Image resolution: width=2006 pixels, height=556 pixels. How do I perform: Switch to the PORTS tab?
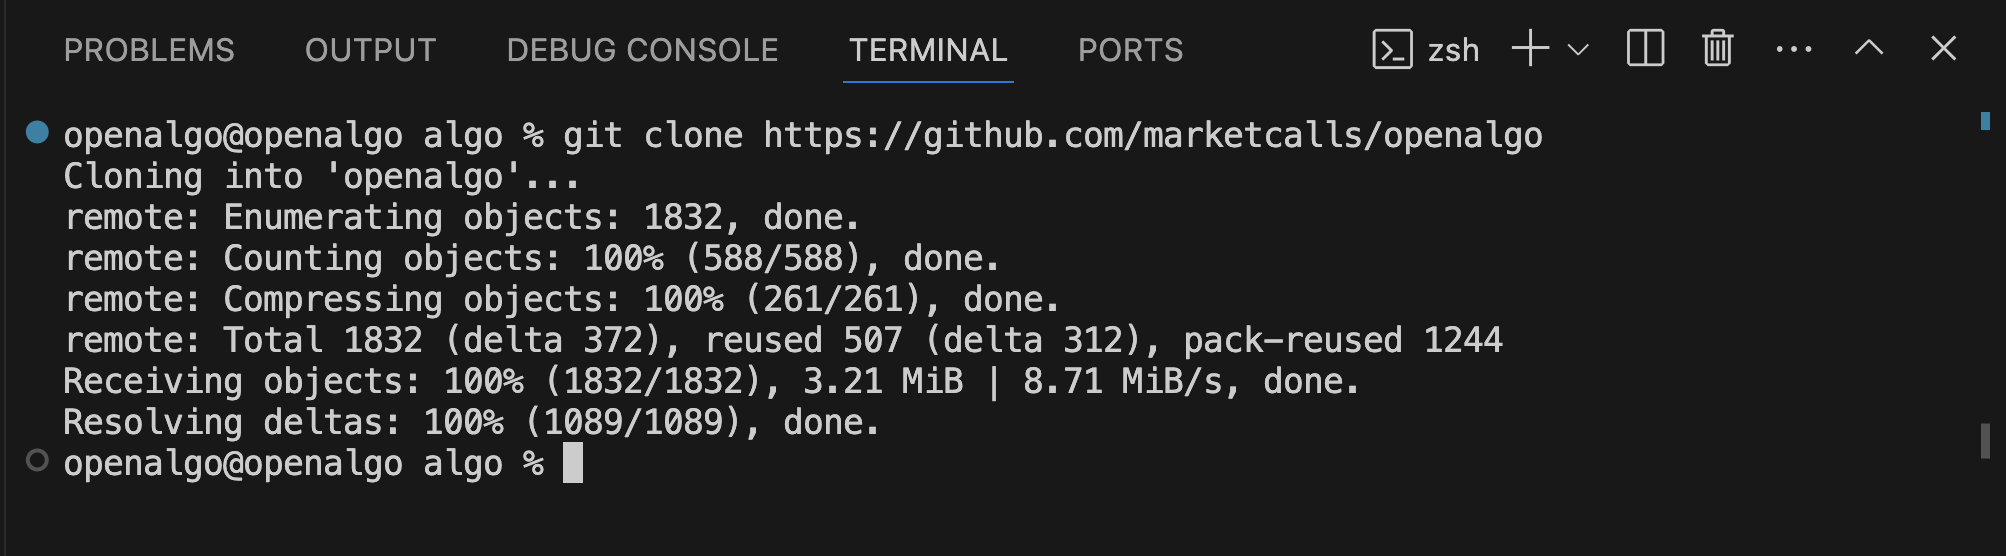tap(1130, 50)
